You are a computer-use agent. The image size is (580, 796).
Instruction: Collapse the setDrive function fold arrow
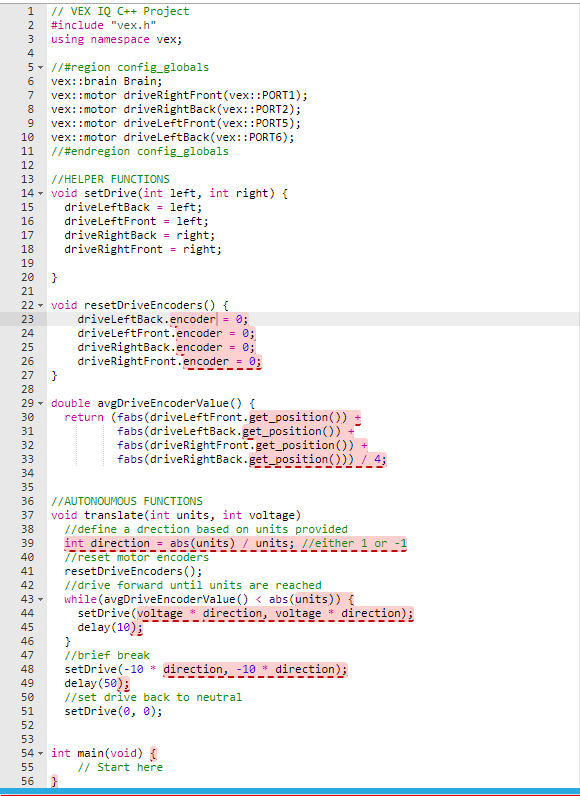point(41,193)
